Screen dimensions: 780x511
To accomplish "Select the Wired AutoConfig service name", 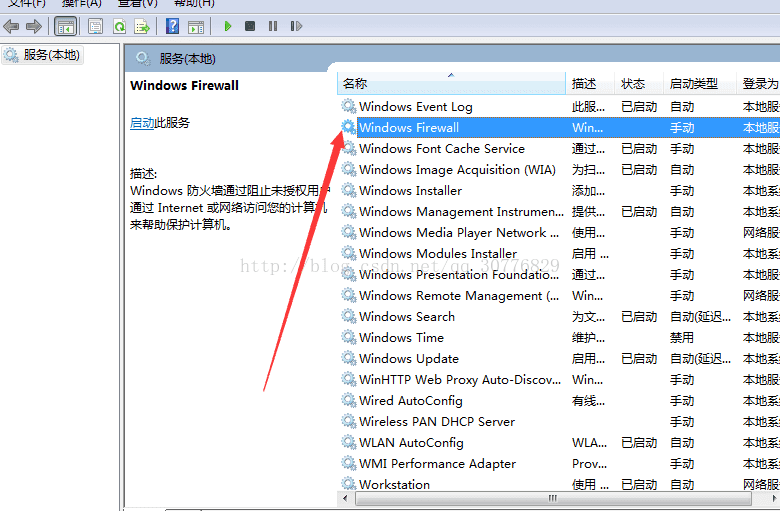I will [411, 401].
